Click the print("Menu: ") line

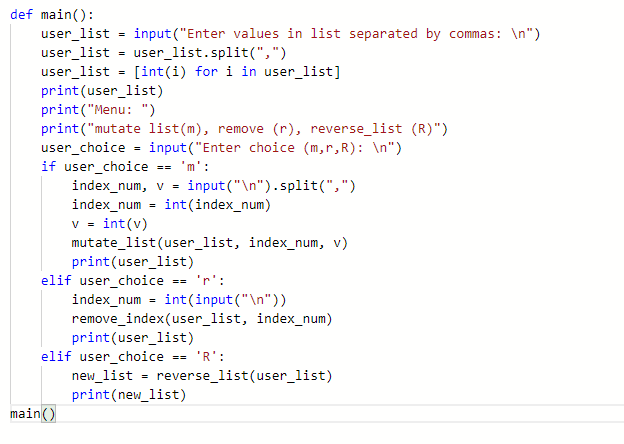pyautogui.click(x=98, y=110)
